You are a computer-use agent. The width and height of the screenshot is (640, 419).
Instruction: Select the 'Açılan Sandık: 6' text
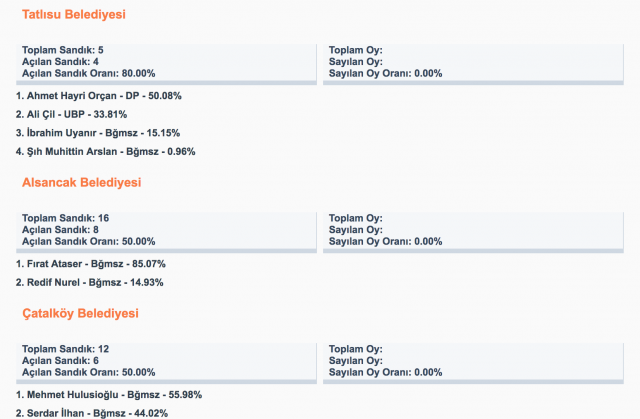pos(60,359)
